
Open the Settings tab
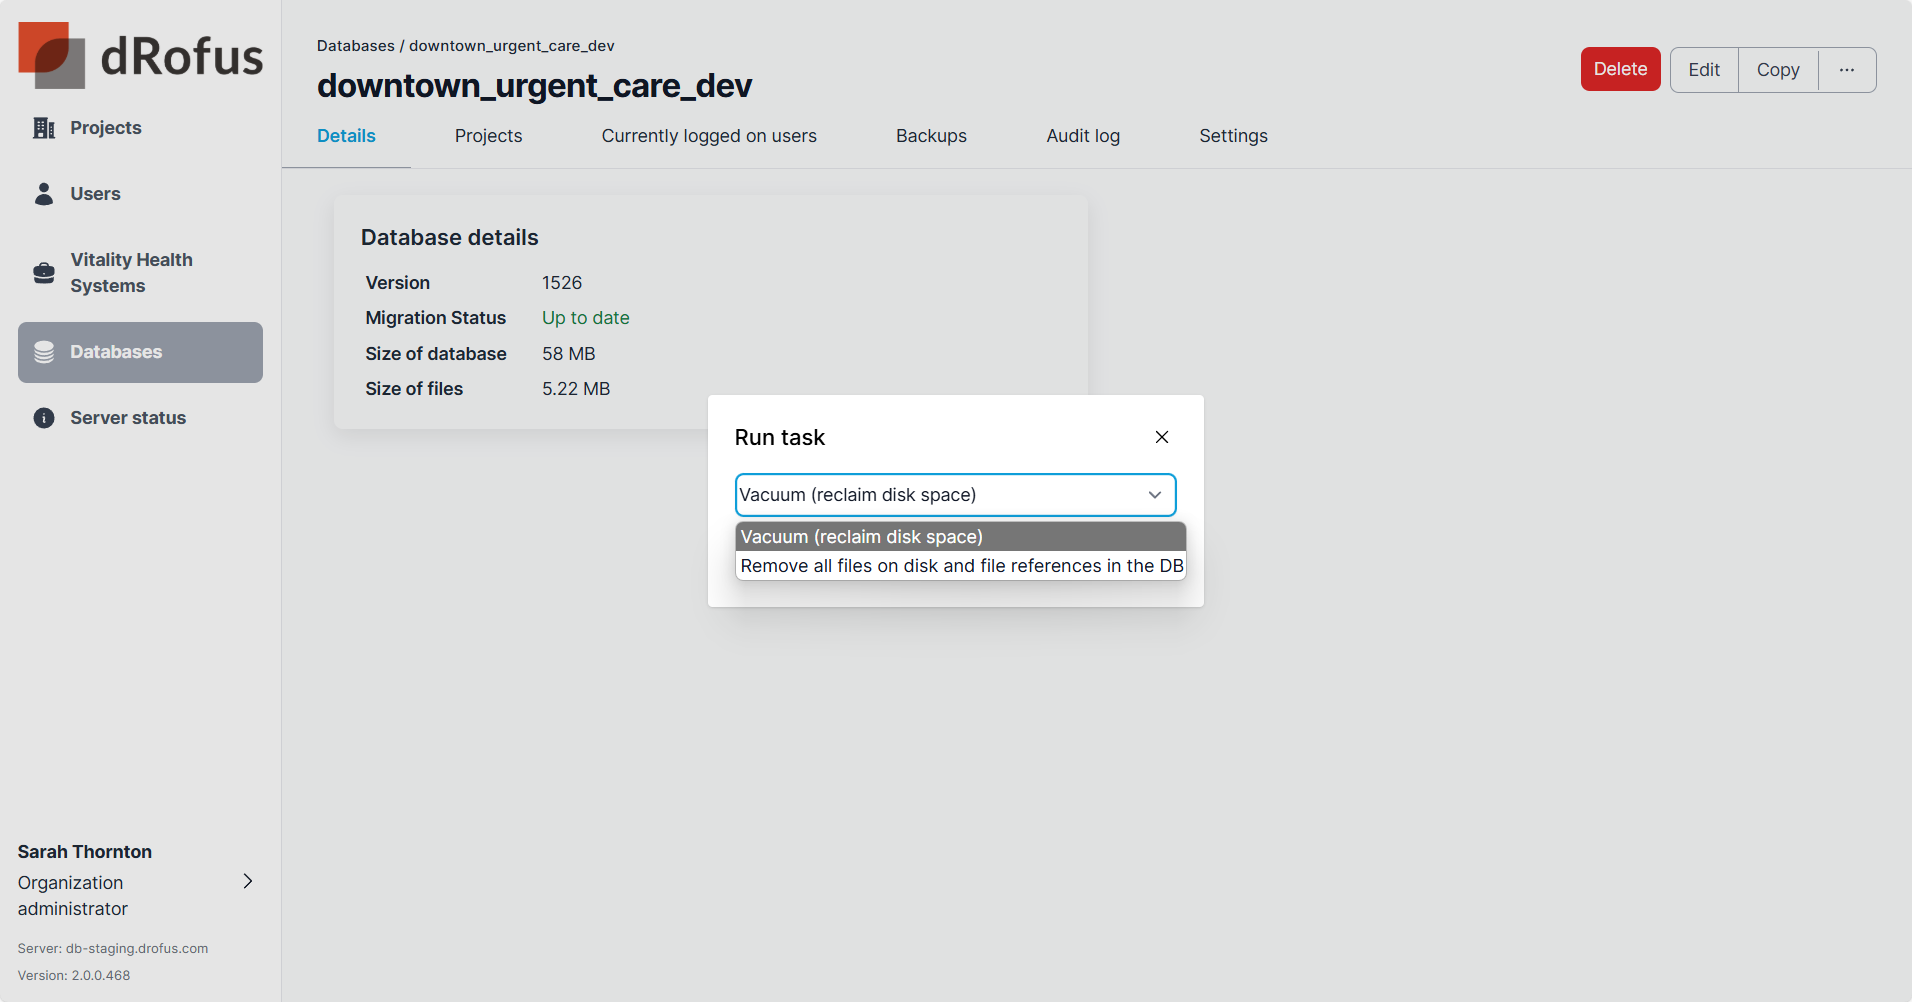1232,136
